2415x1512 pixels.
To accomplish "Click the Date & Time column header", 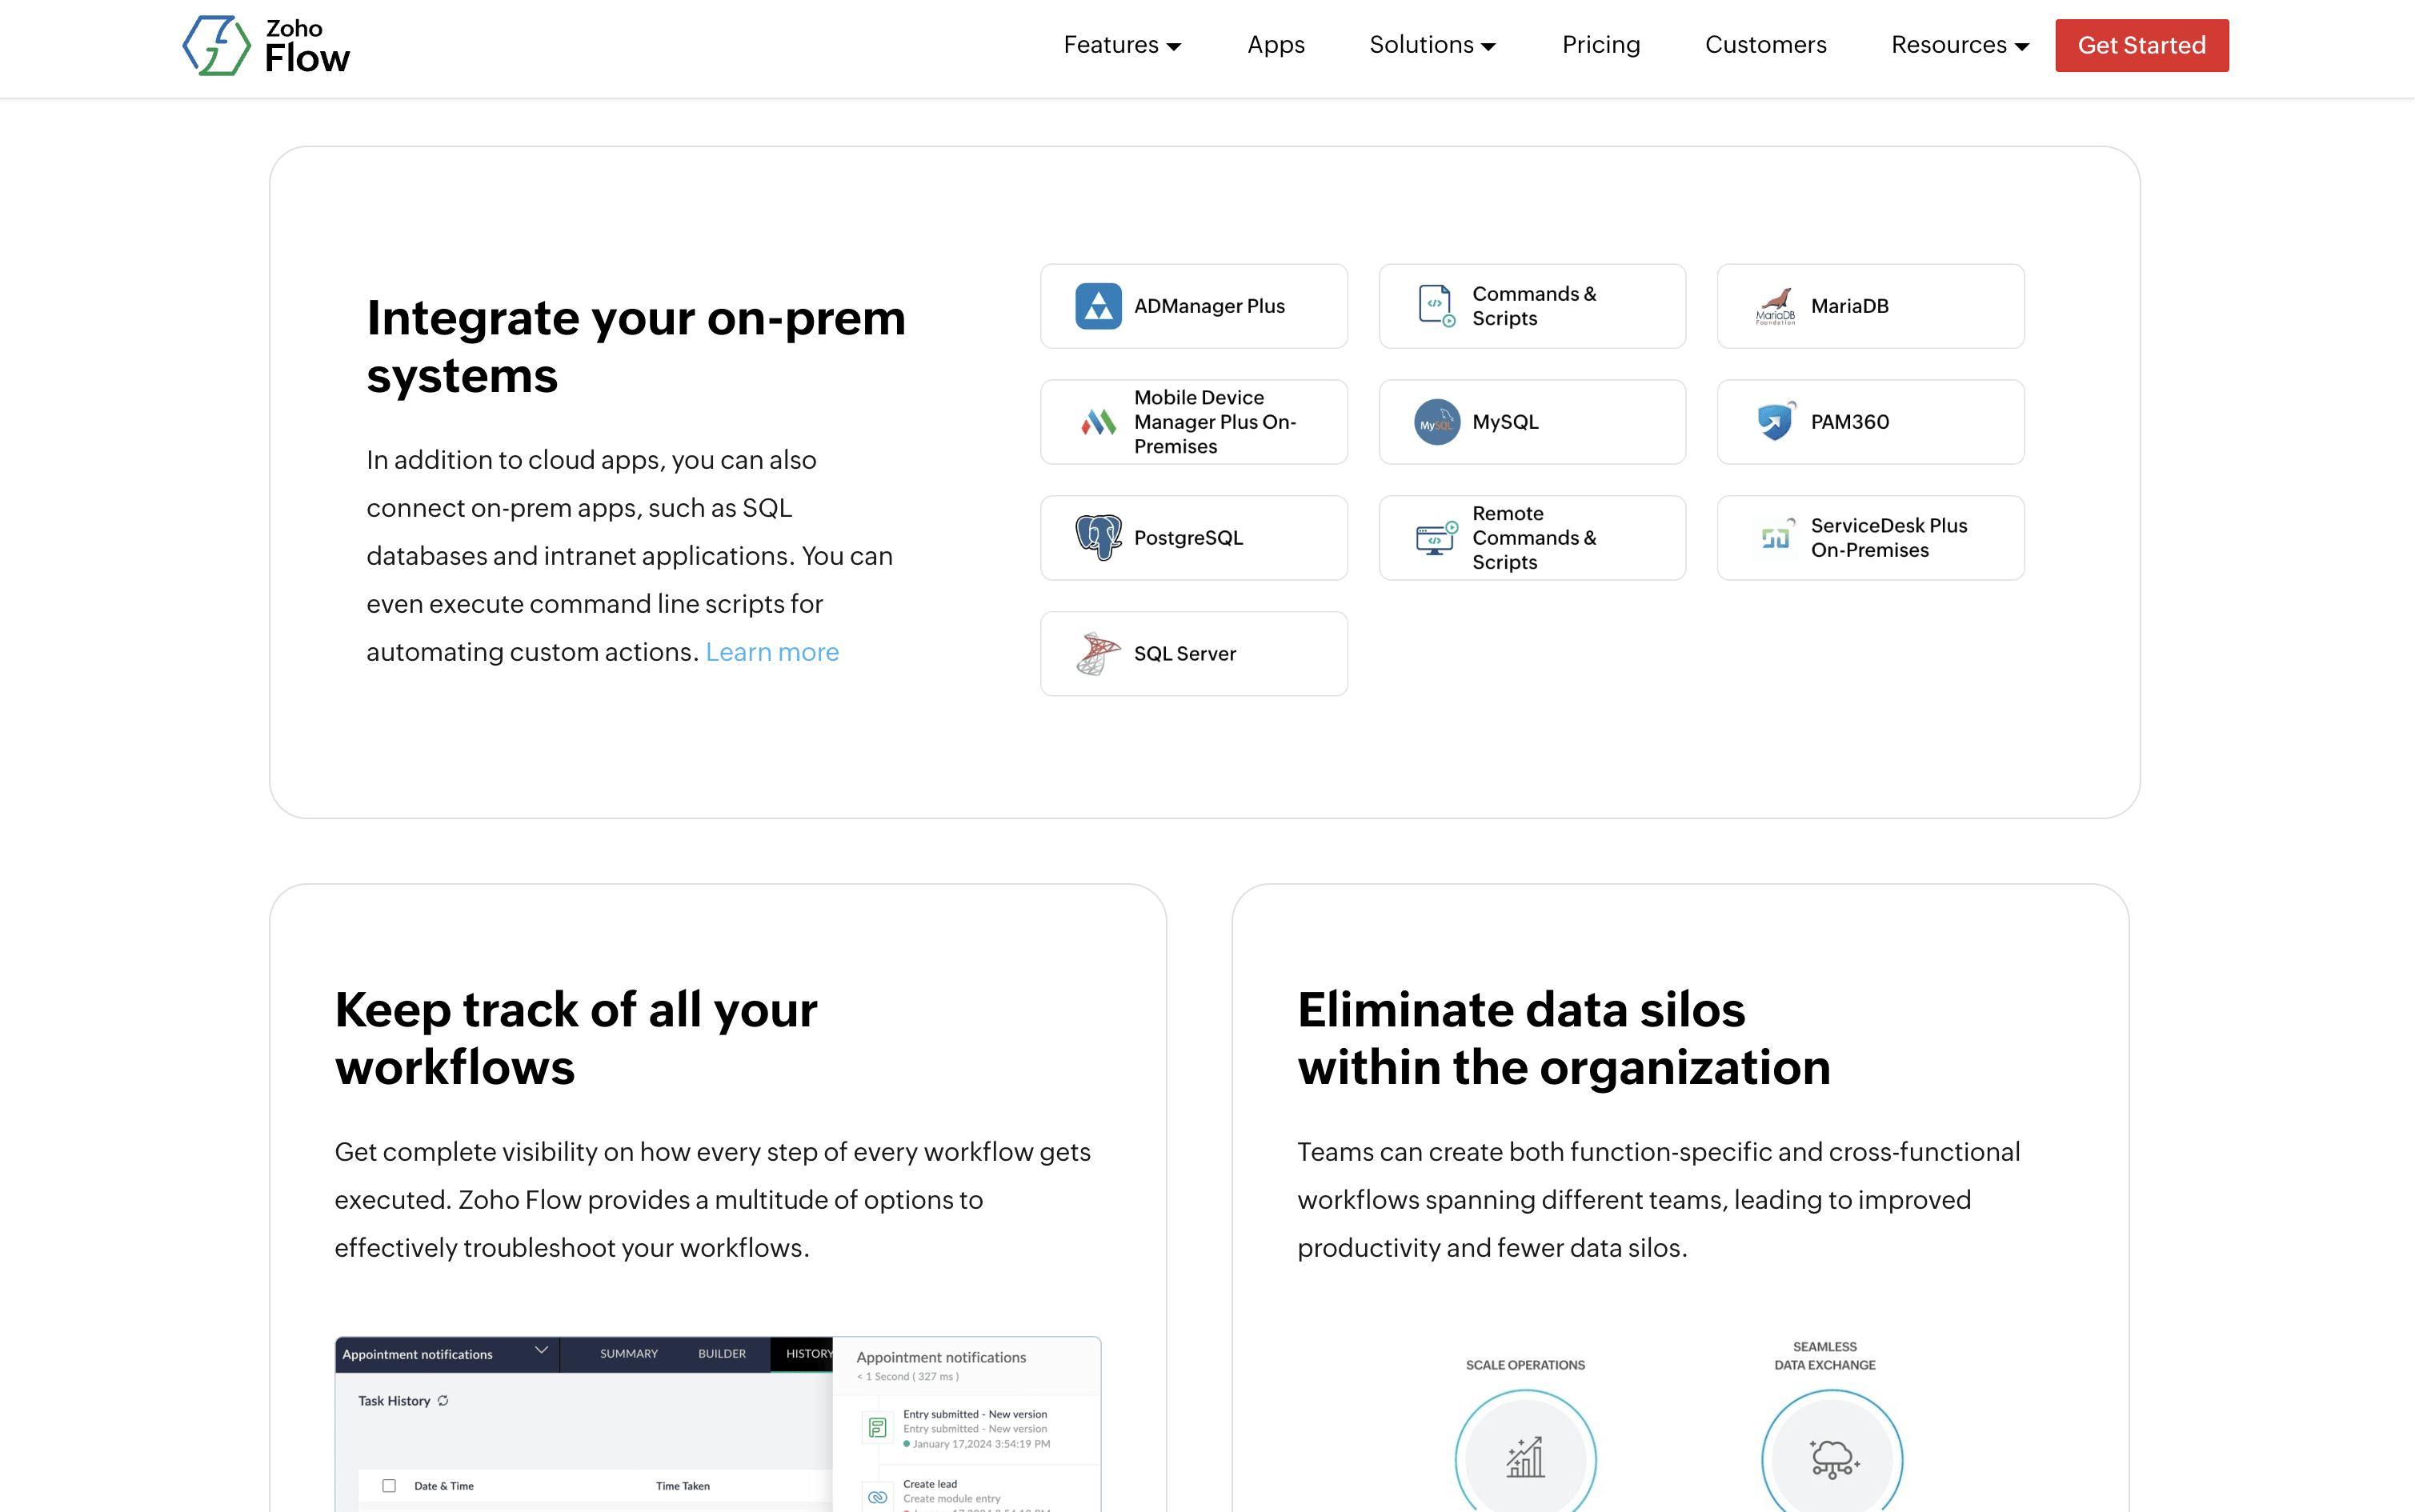I will (x=444, y=1486).
